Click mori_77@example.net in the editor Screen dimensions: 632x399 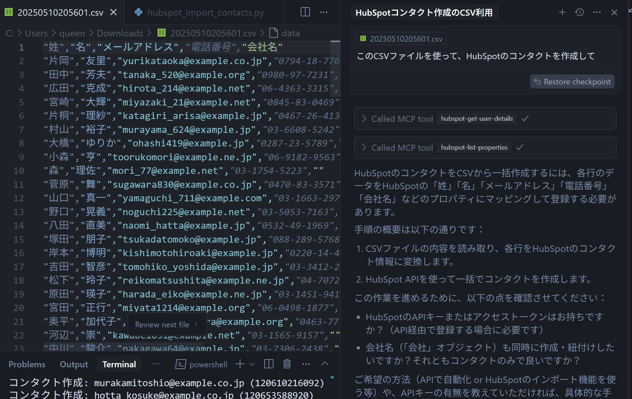click(165, 171)
